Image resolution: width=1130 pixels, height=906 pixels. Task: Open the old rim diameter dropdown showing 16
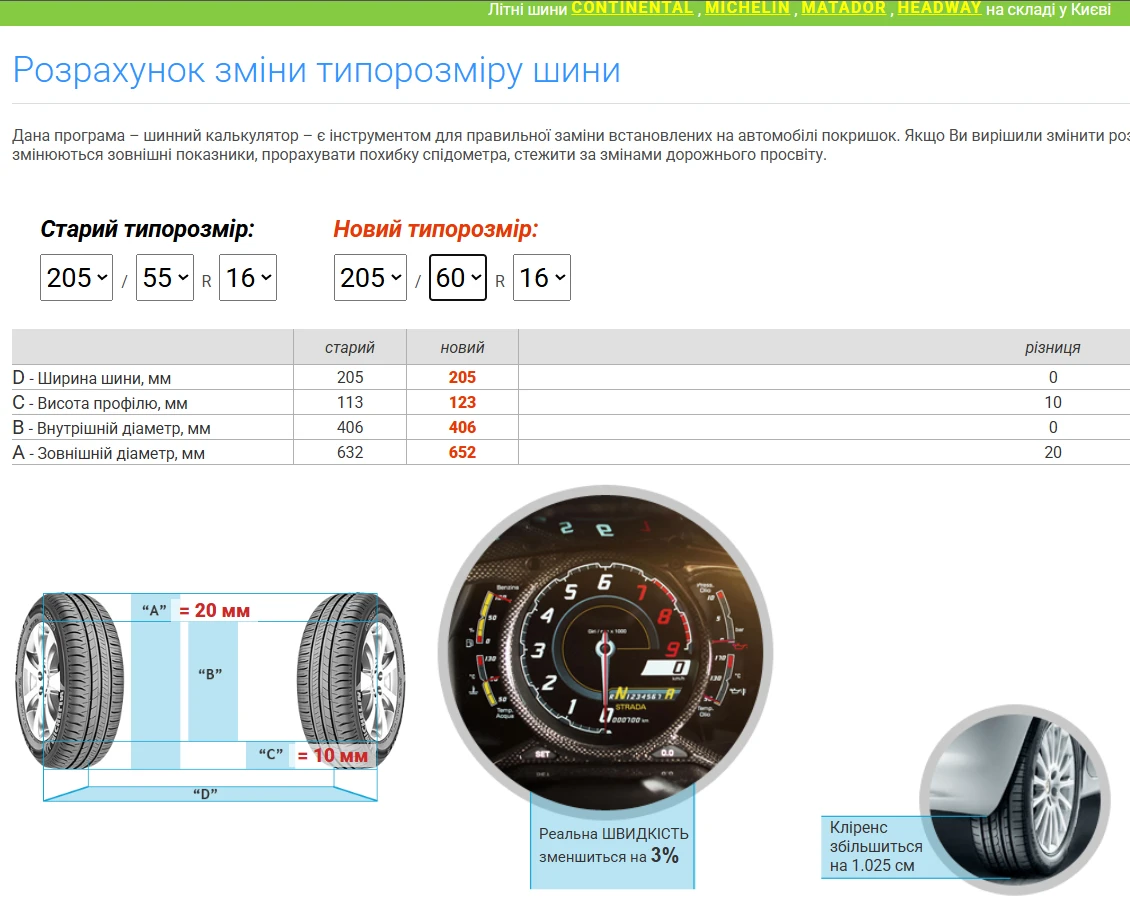pos(247,277)
